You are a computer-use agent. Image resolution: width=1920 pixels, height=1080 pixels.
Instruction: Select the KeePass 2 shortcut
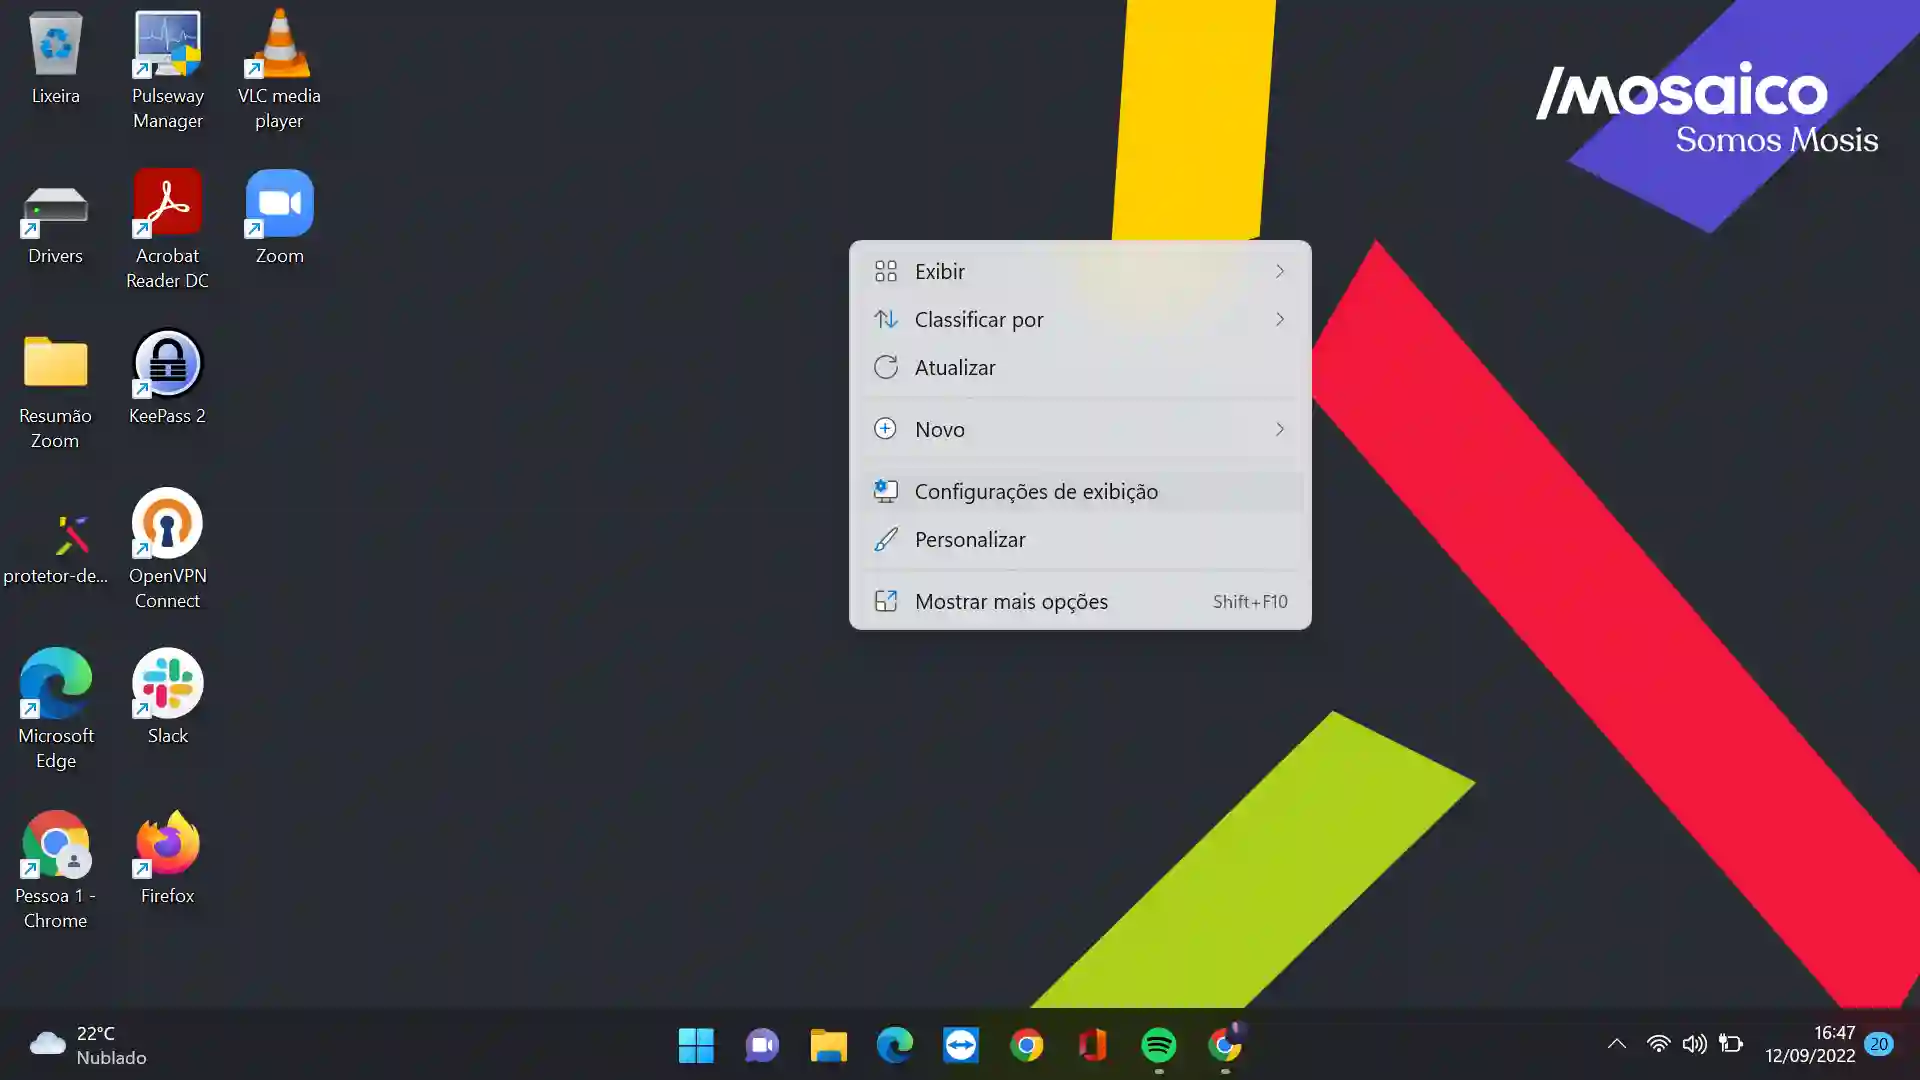coord(167,378)
